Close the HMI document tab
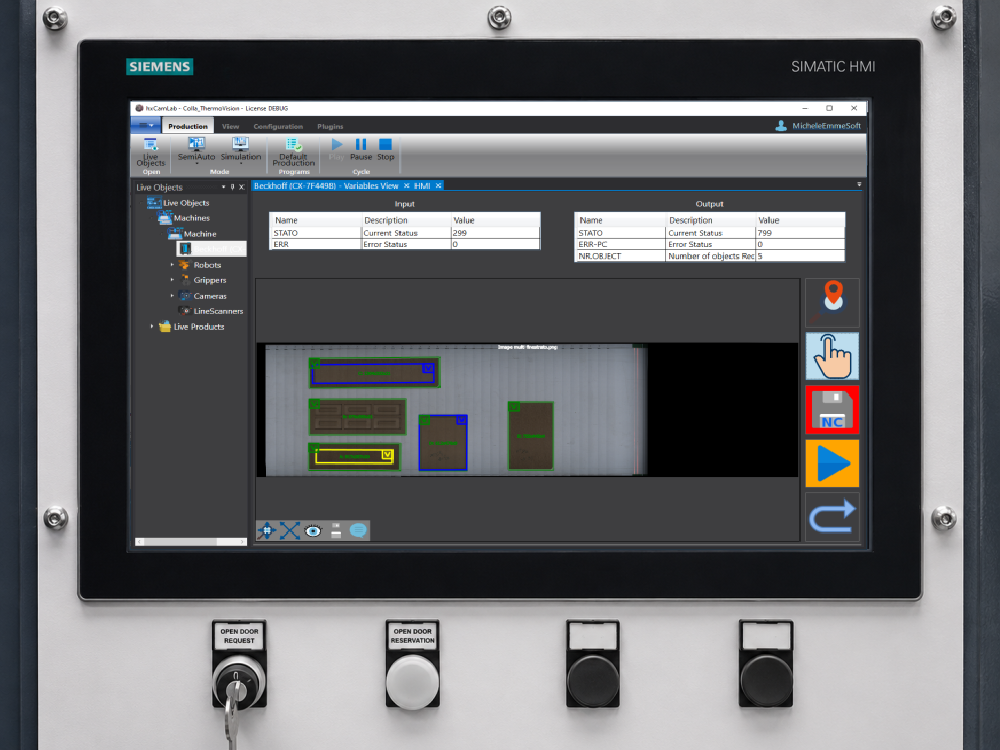Screen dimensions: 1000x750 coord(438,186)
